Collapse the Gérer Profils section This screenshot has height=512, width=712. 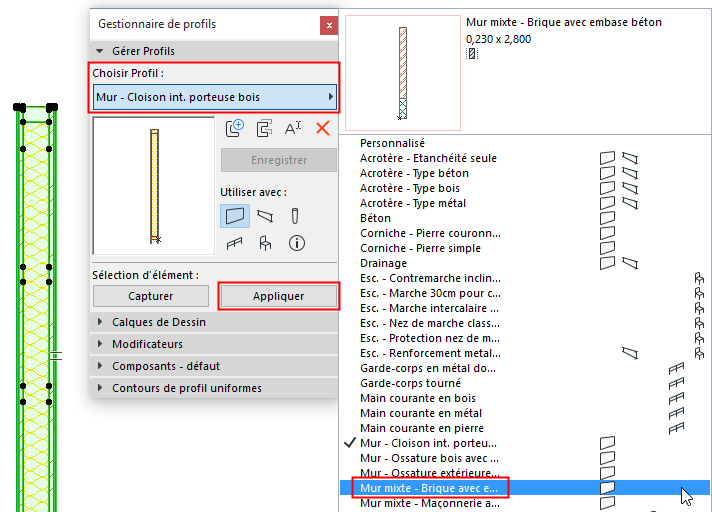click(214, 51)
